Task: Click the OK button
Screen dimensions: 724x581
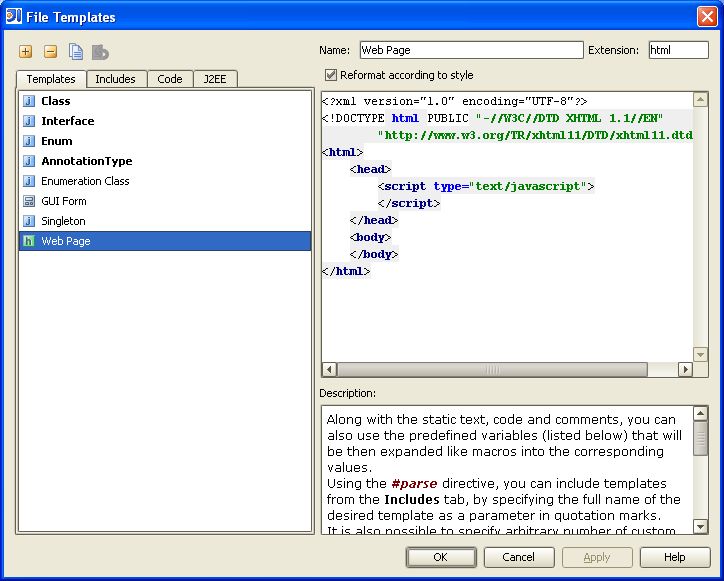Action: (441, 557)
